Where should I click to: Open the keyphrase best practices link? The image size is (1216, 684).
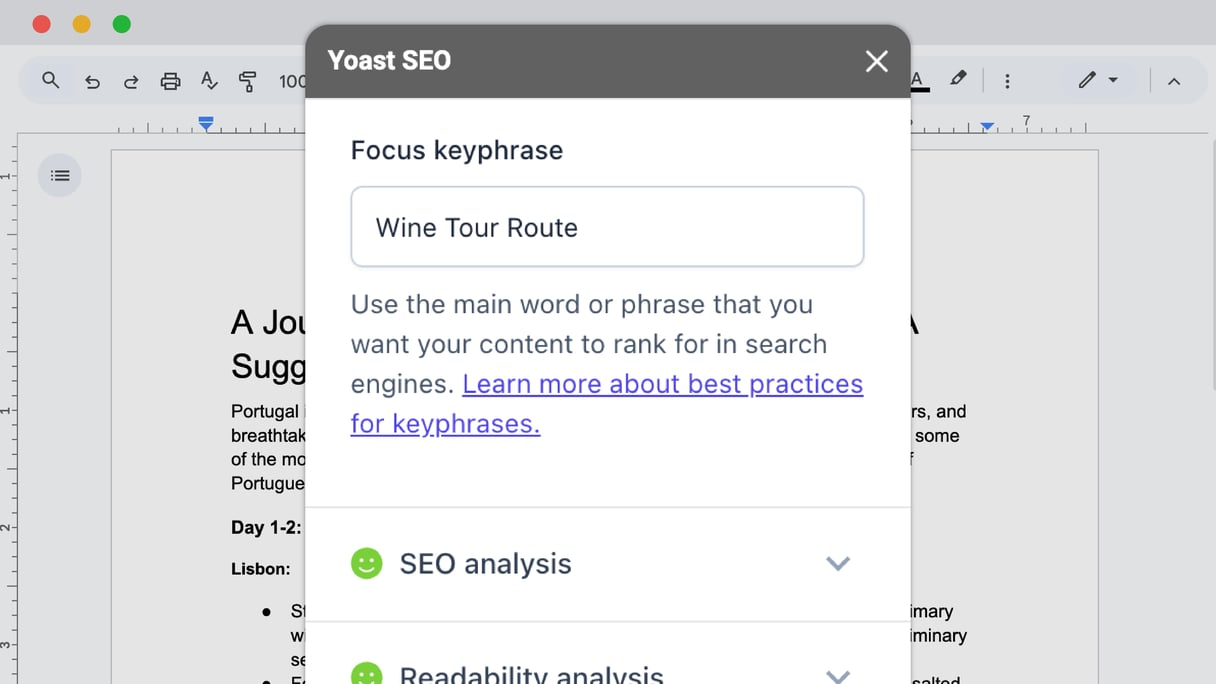coord(606,404)
